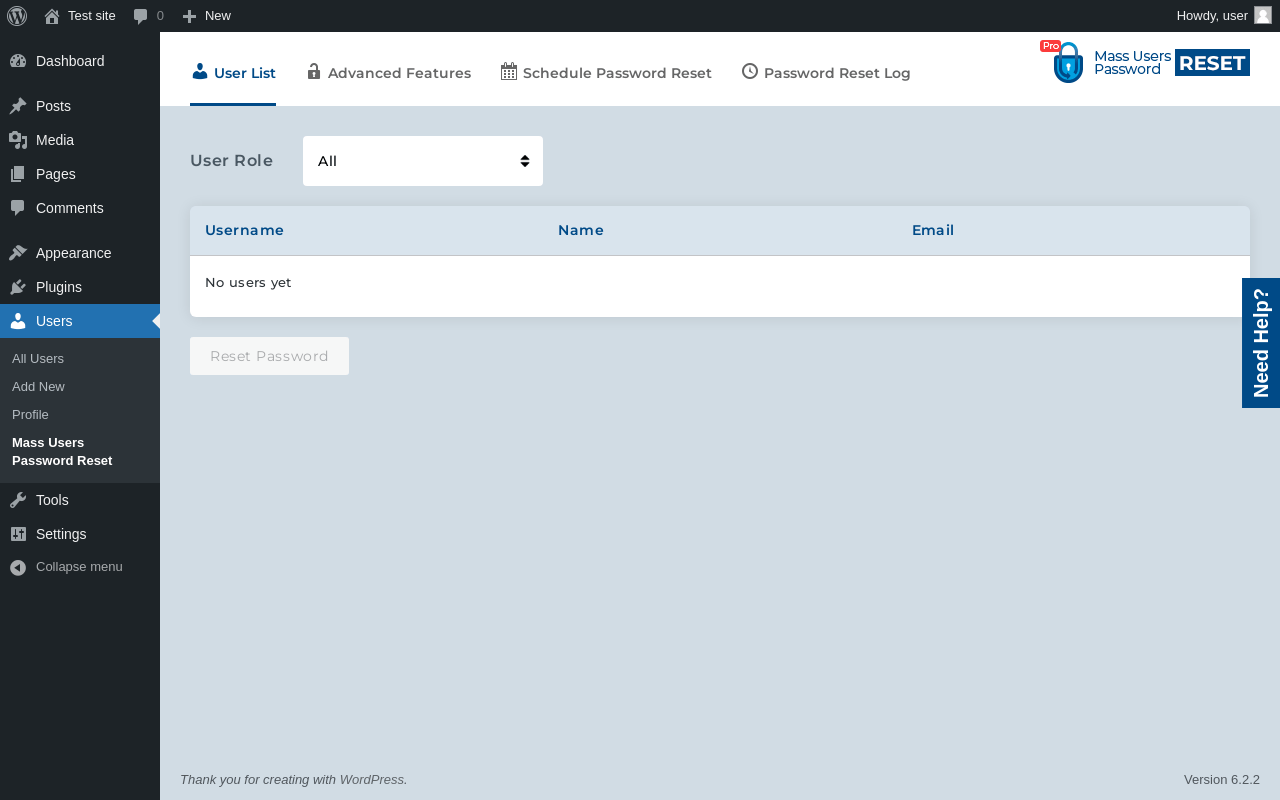
Task: Open the user avatar in admin bar
Action: [x=1263, y=15]
